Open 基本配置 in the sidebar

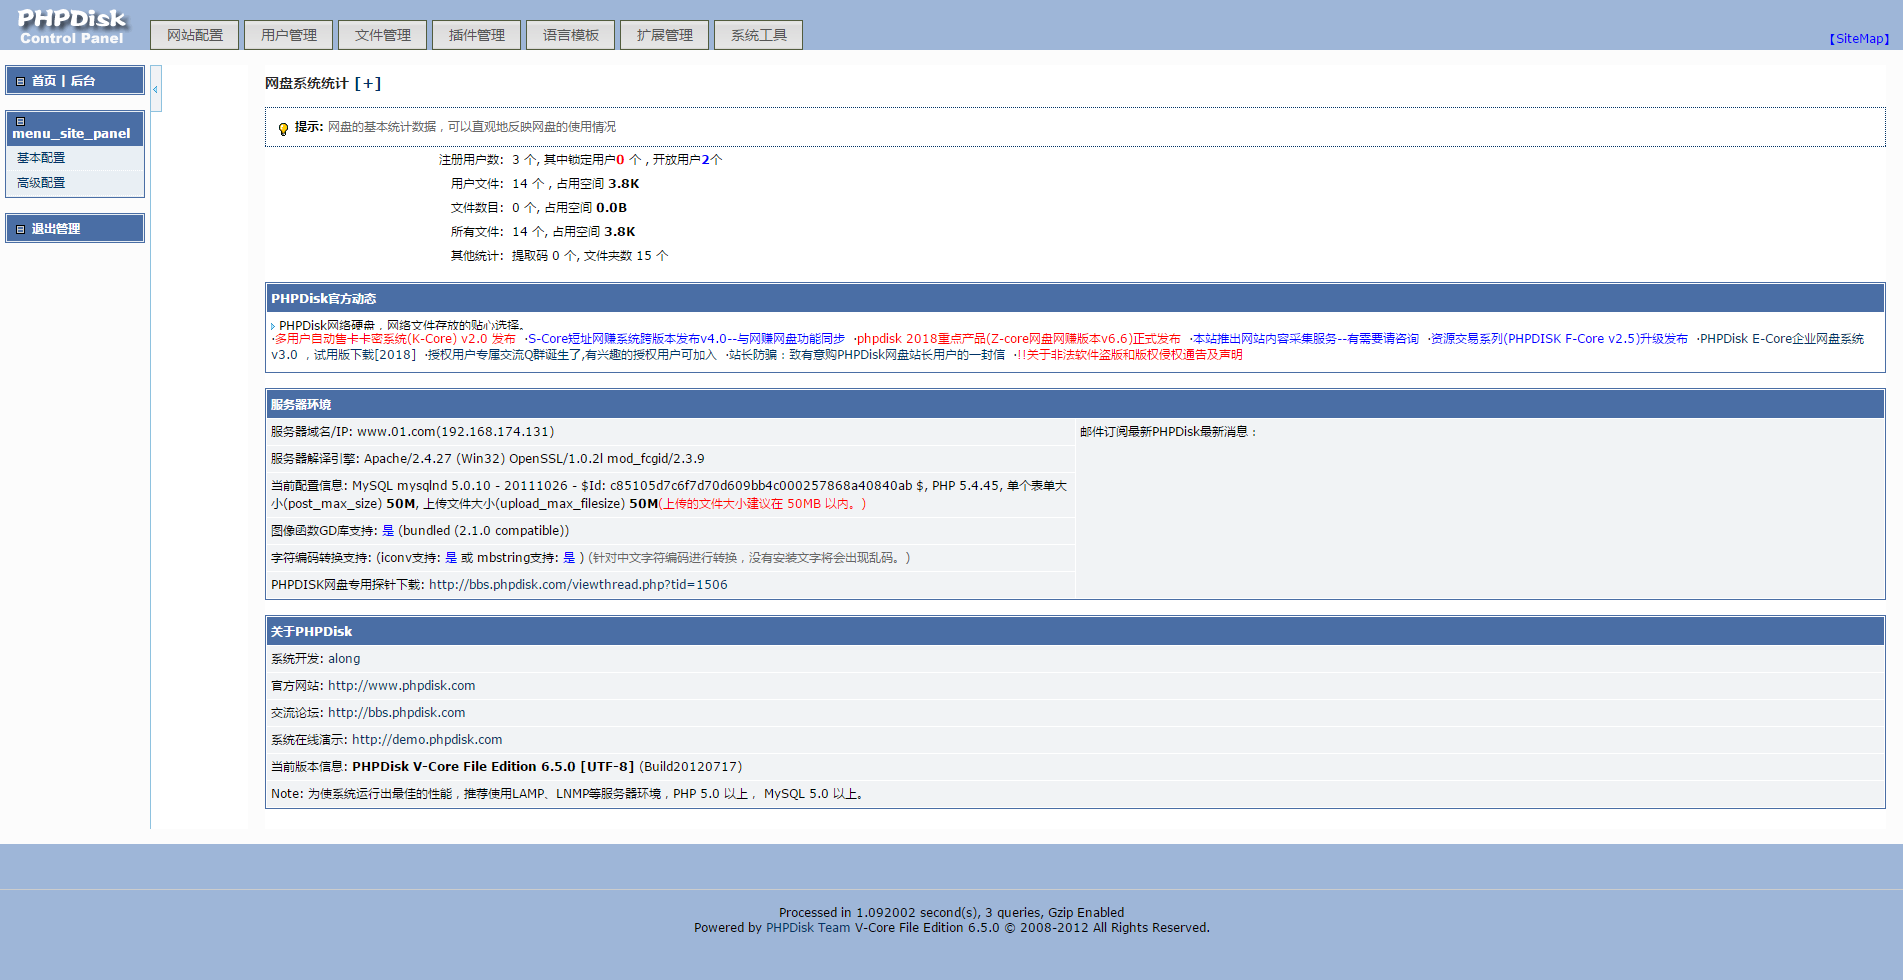pyautogui.click(x=41, y=158)
